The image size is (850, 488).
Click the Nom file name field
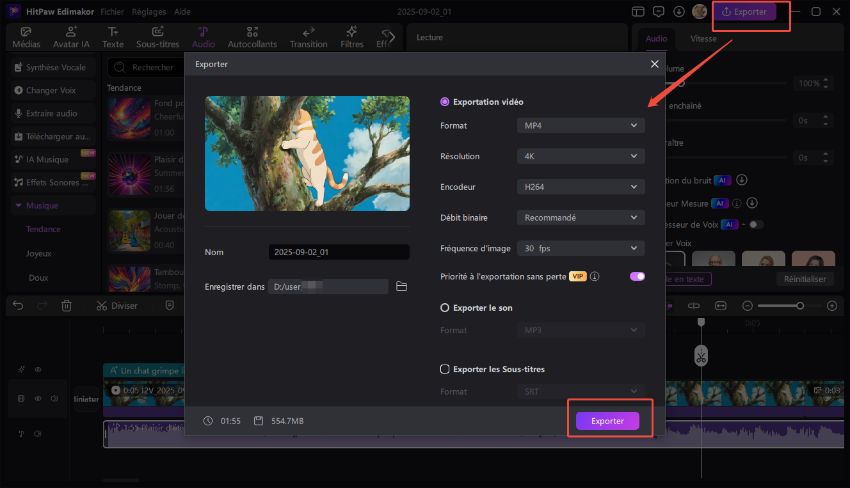click(x=339, y=252)
